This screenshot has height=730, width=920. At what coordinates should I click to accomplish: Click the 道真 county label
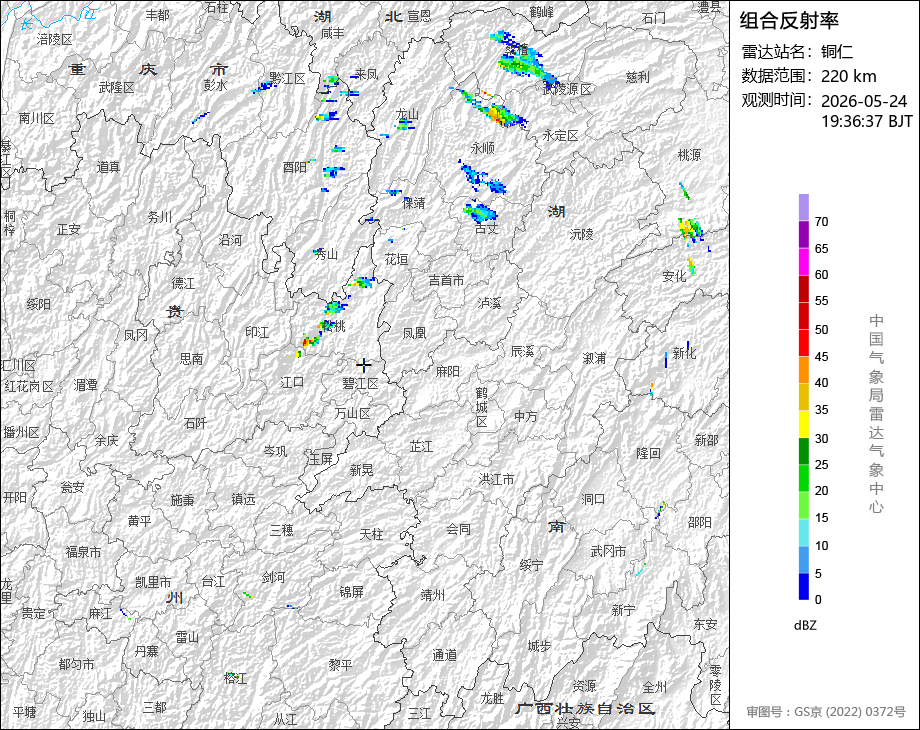(108, 167)
